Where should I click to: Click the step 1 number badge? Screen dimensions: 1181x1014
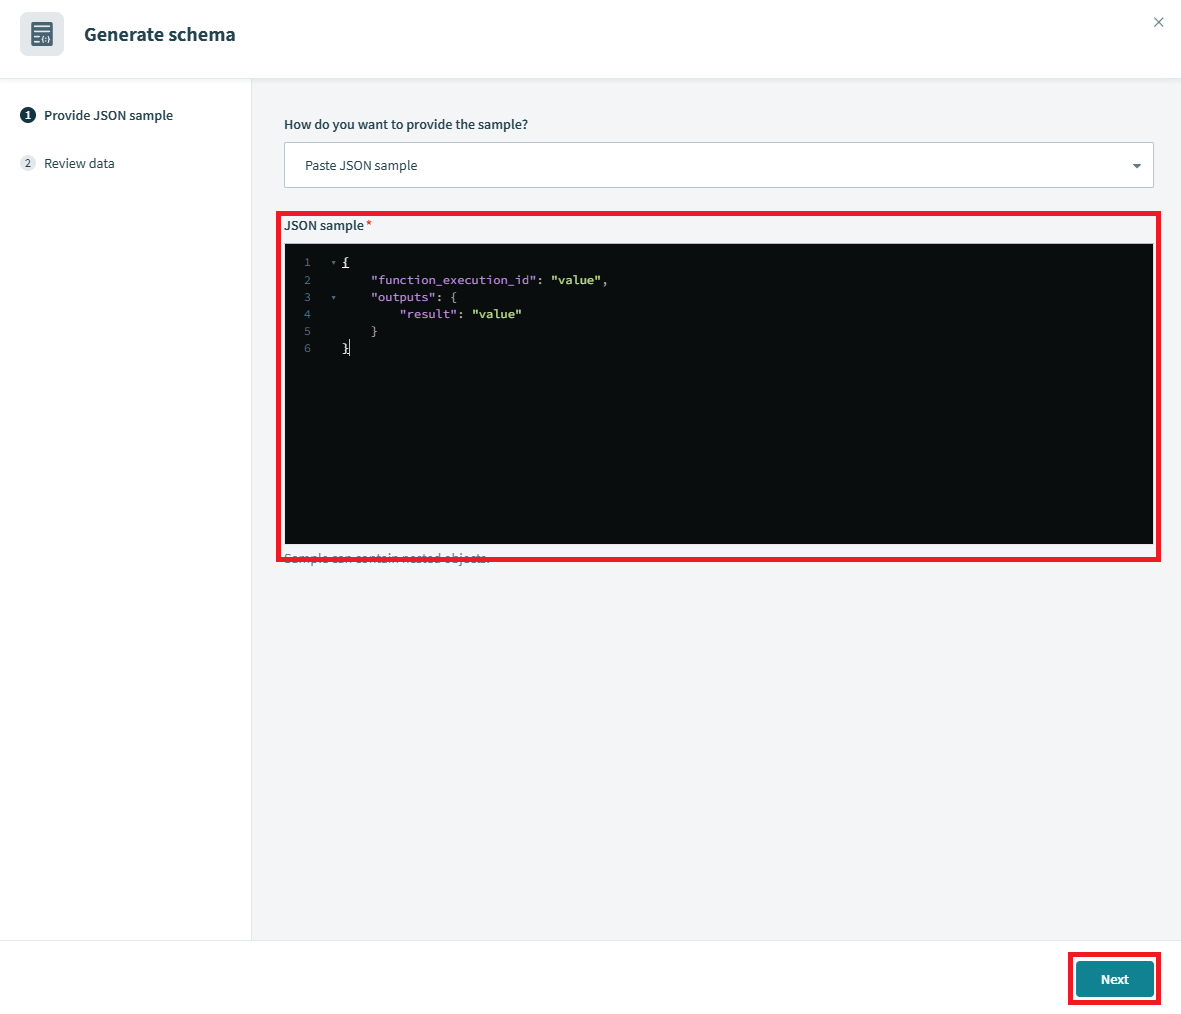pos(28,115)
